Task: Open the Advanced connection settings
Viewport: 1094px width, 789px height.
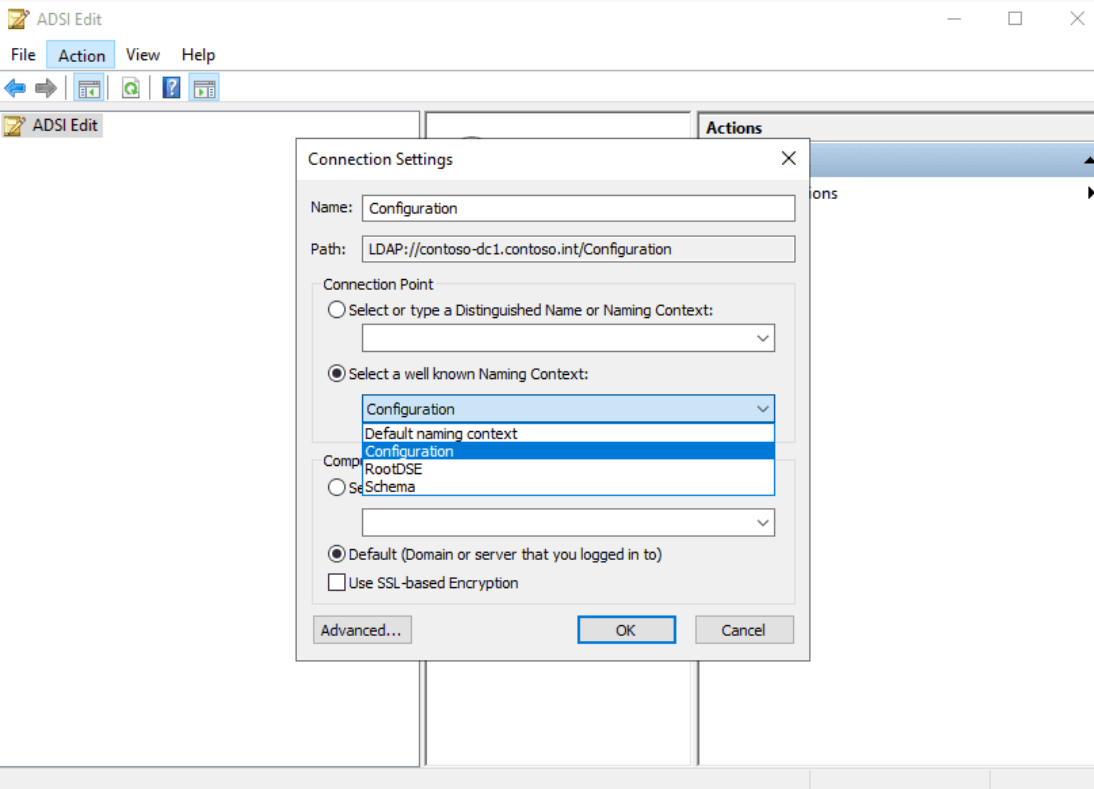Action: point(362,630)
